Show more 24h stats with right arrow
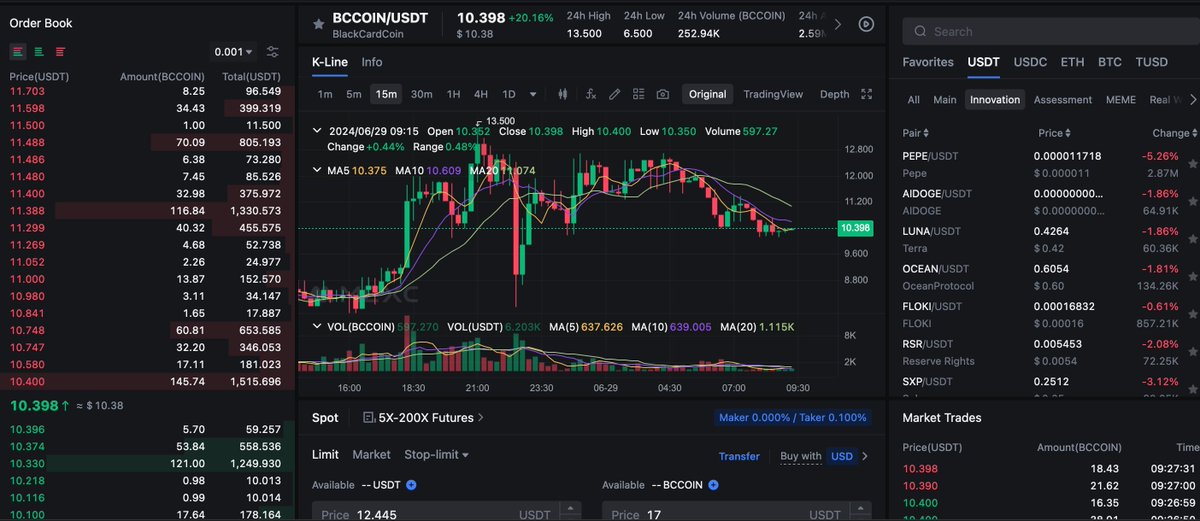The width and height of the screenshot is (1200, 521). (x=838, y=24)
